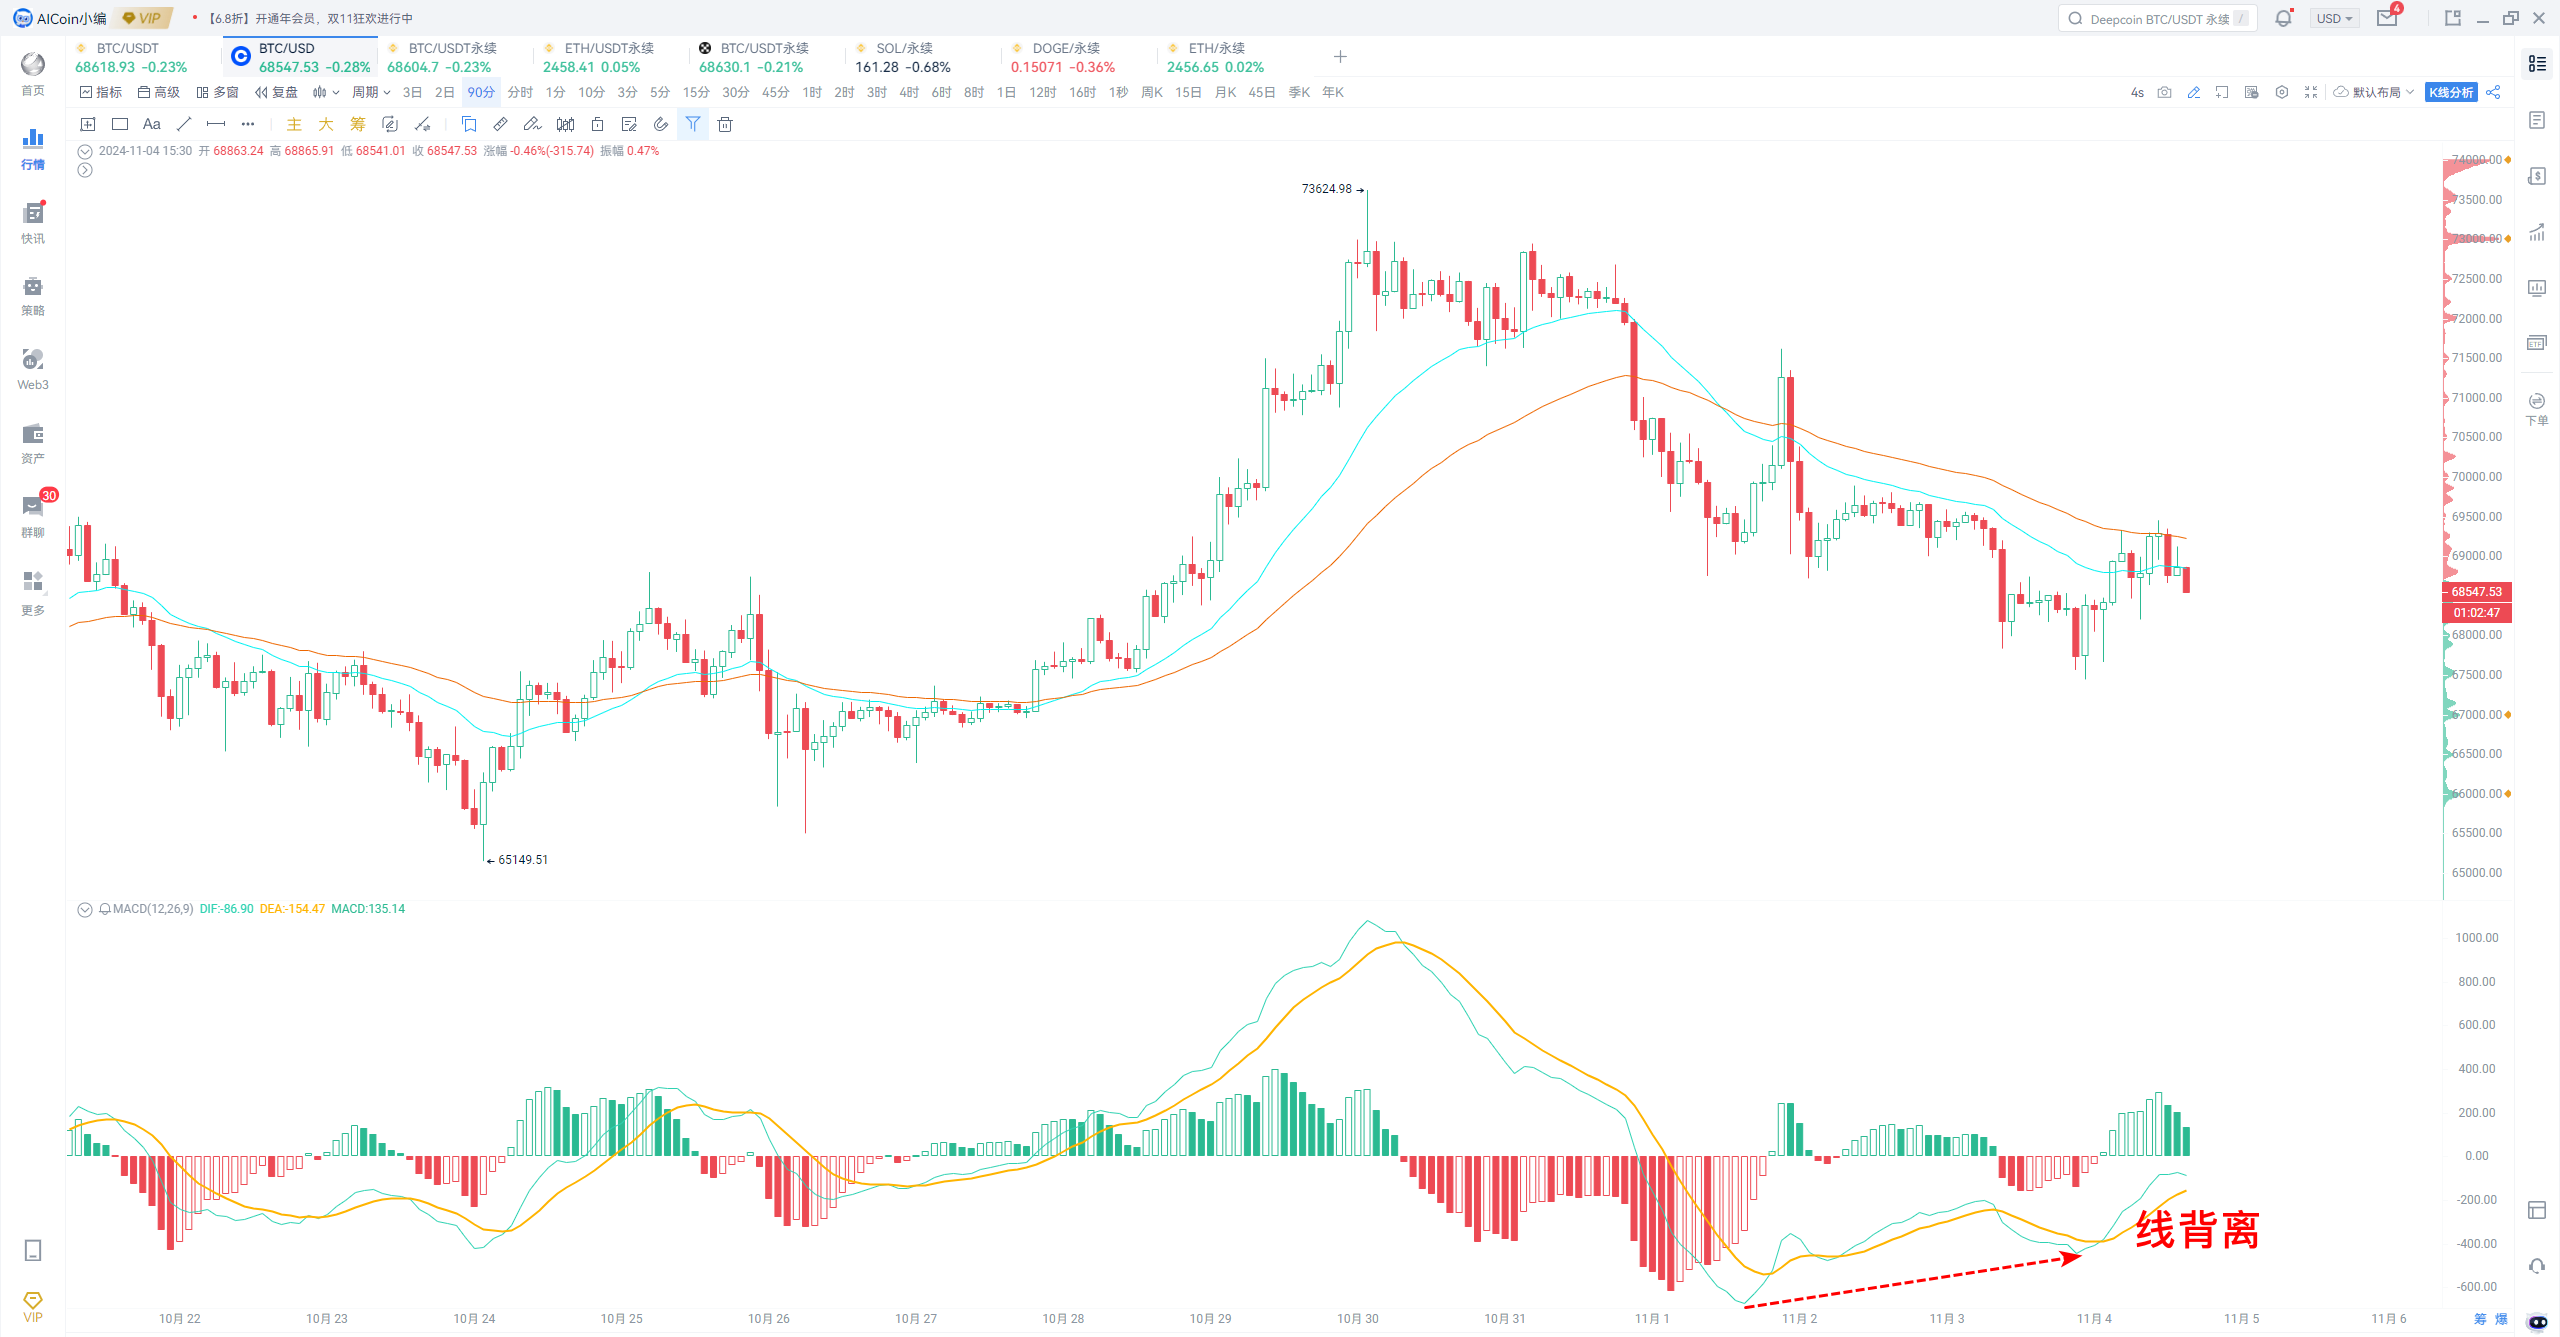Image resolution: width=2560 pixels, height=1337 pixels.
Task: Open notifications bell icon
Action: tap(2283, 18)
